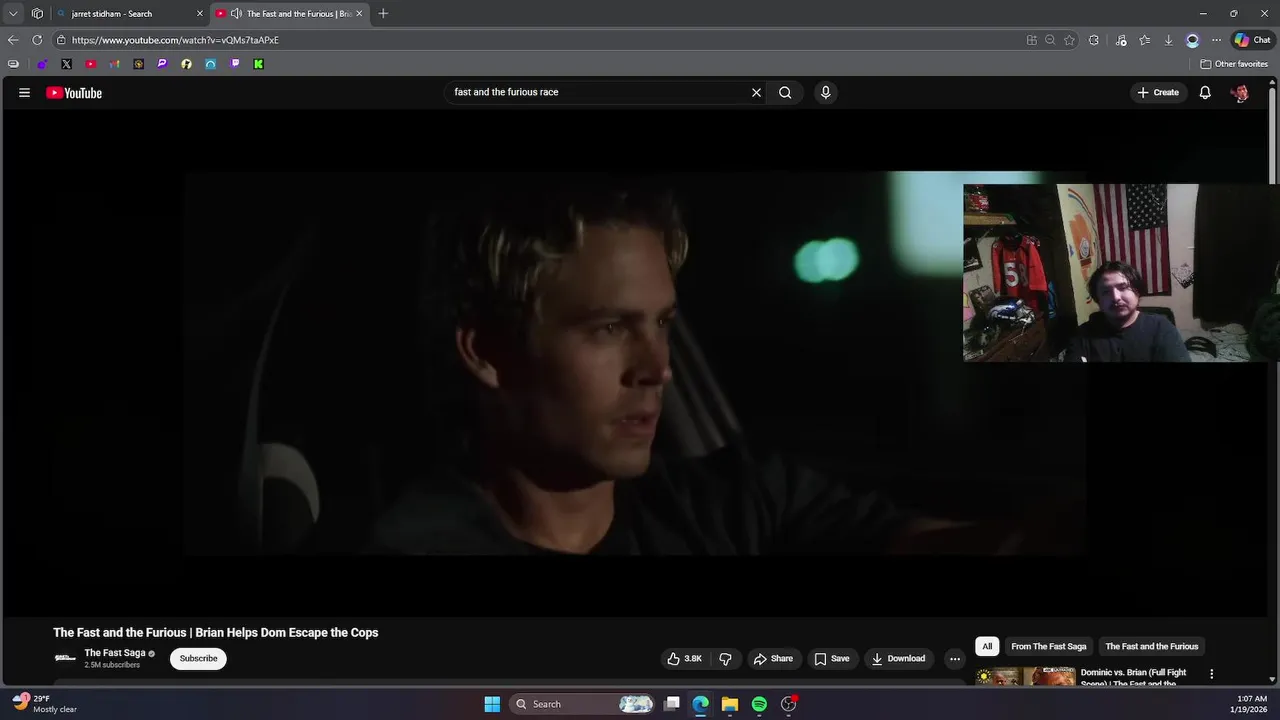
Task: Subscribe to The Fast Saga
Action: click(x=198, y=658)
